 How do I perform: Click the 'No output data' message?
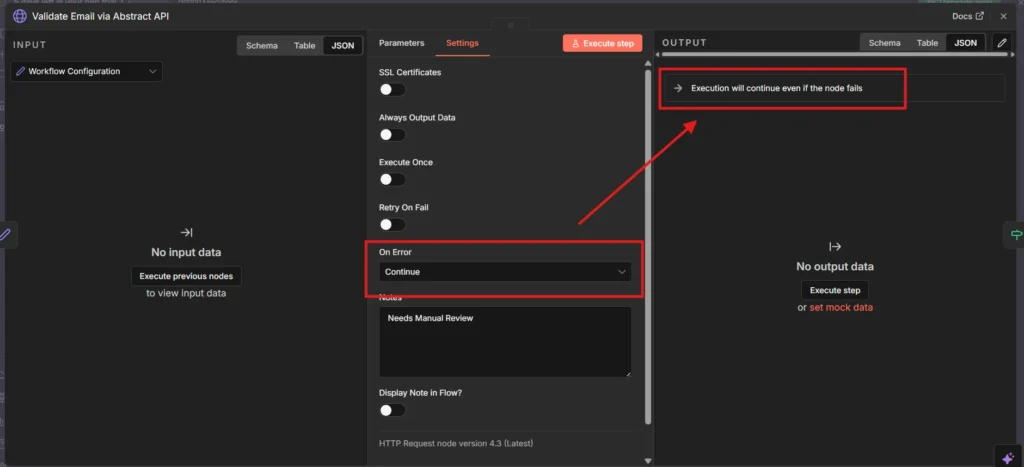pos(835,266)
